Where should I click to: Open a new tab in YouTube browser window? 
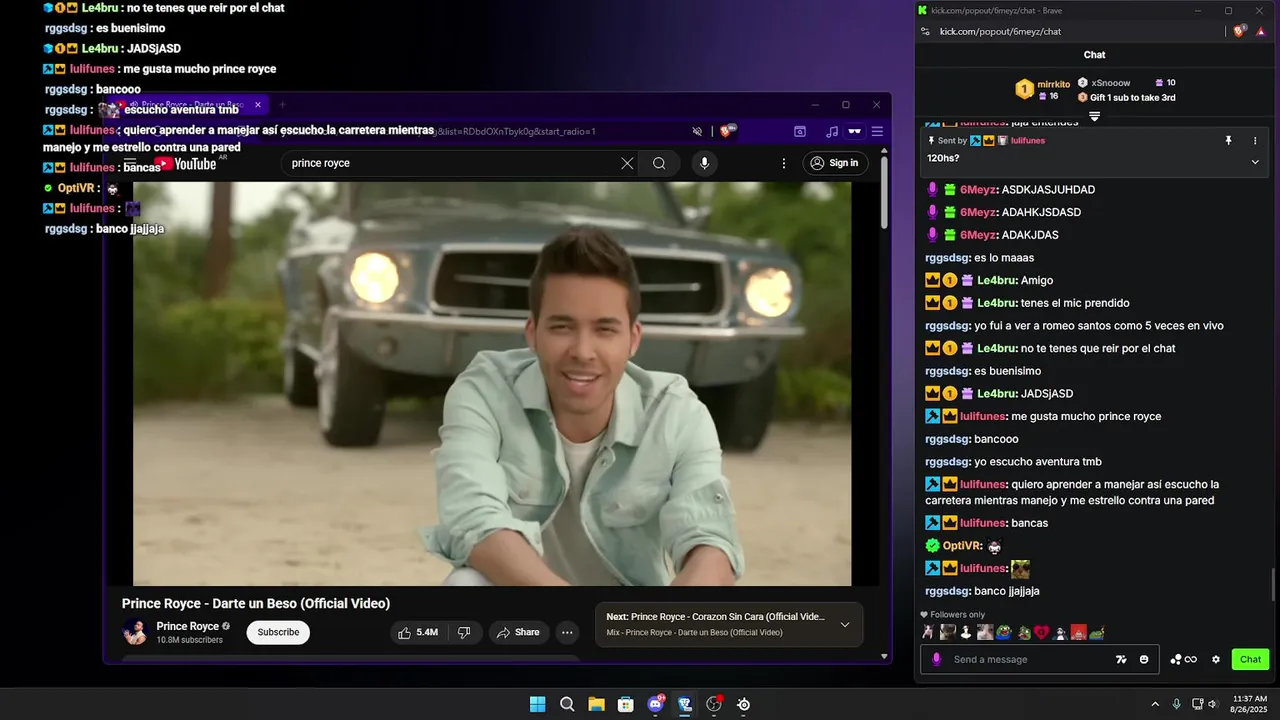(282, 104)
